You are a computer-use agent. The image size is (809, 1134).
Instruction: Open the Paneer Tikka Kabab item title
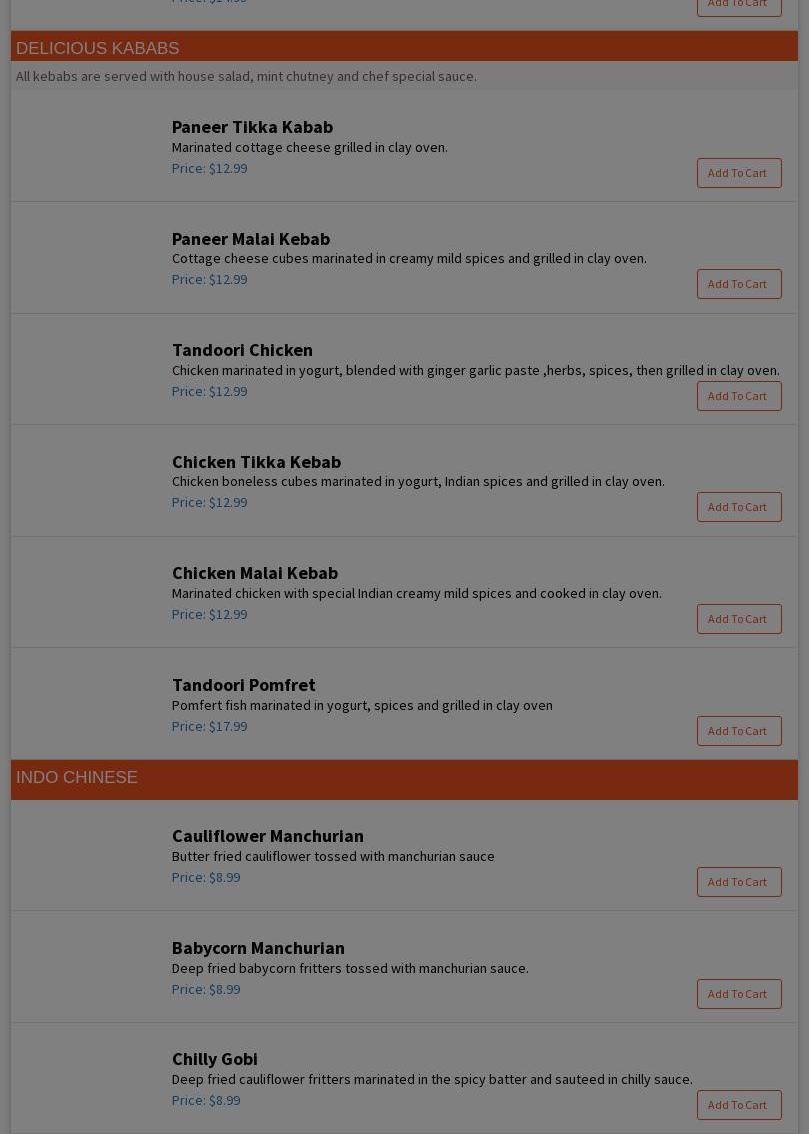tap(252, 126)
